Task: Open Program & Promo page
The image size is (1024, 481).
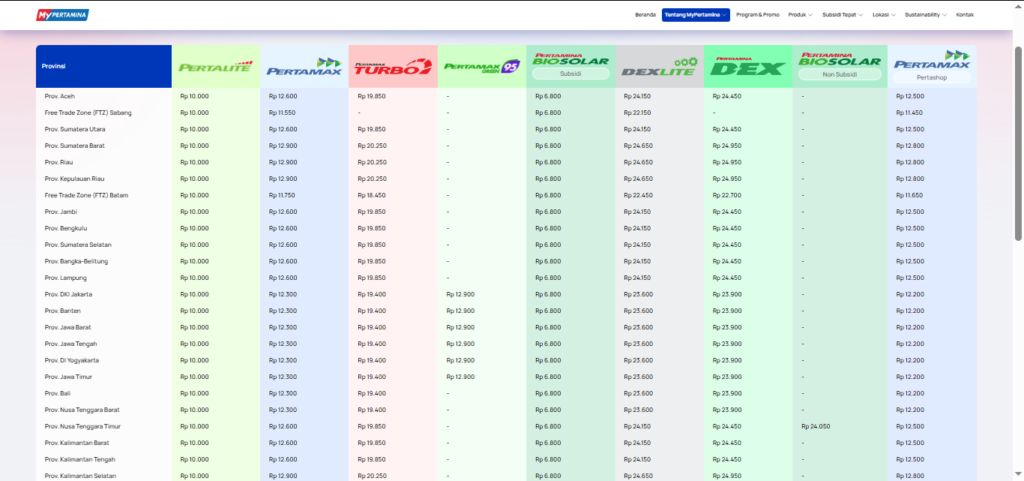Action: point(757,15)
